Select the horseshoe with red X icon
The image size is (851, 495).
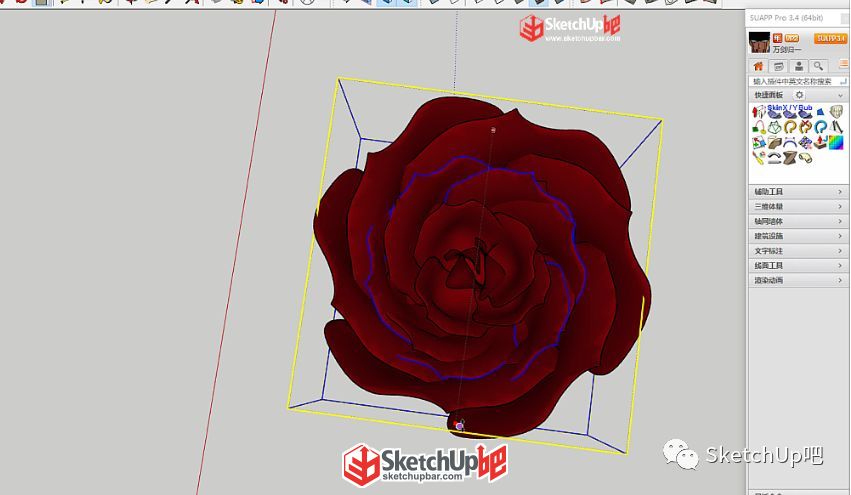click(805, 128)
